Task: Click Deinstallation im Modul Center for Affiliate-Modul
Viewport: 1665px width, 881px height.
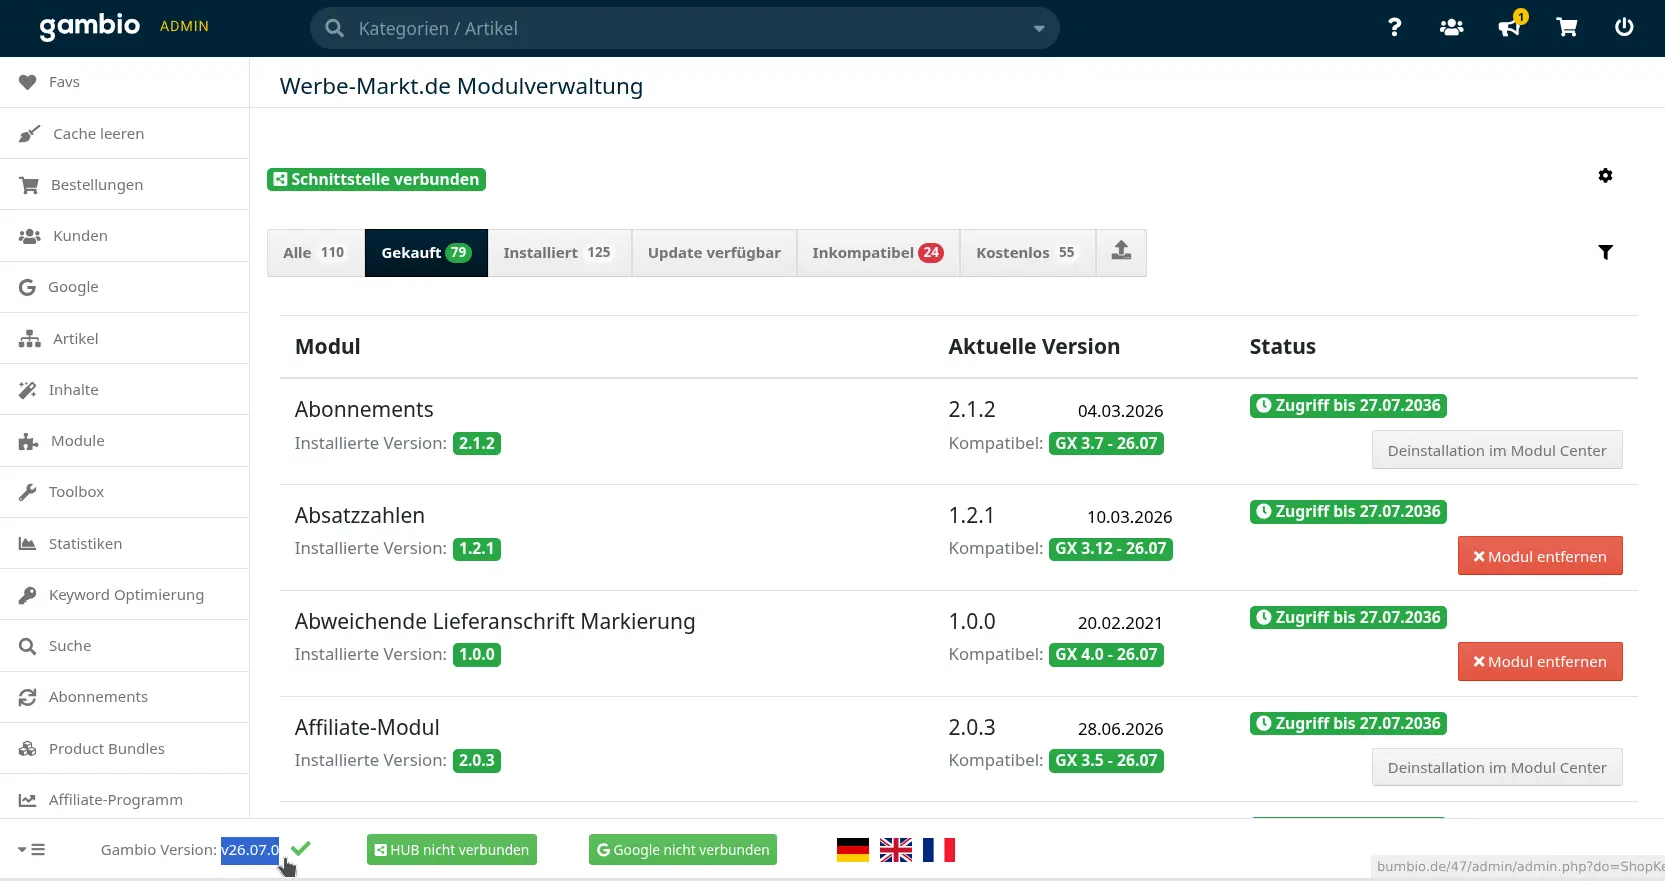Action: [1497, 768]
